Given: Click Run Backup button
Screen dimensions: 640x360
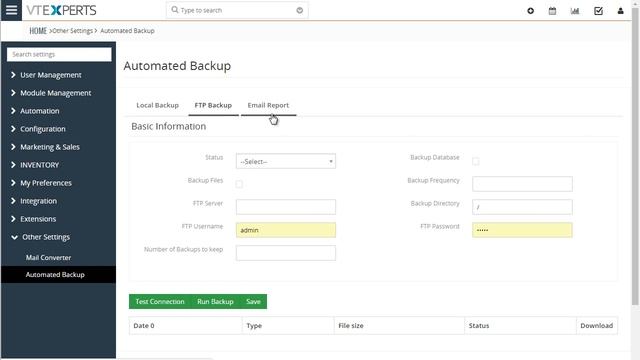Looking at the screenshot, I should click(x=215, y=302).
